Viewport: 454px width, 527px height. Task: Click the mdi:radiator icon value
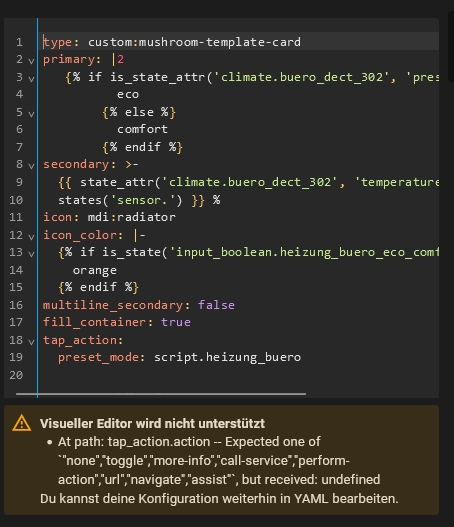[131, 217]
